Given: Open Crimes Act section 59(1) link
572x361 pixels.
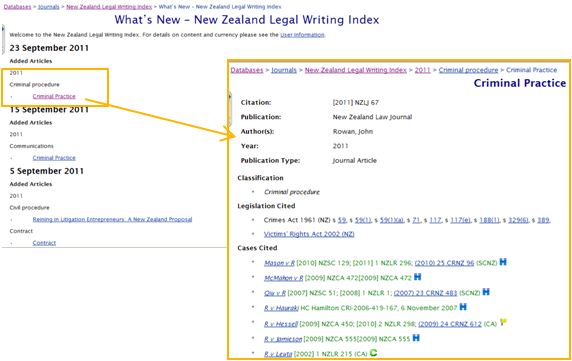Looking at the screenshot, I should 363,220.
